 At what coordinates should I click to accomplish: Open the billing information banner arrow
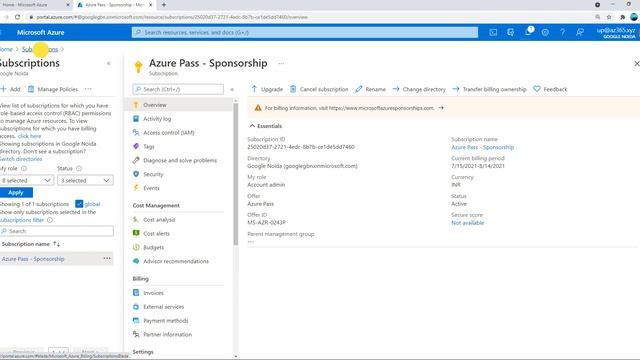point(441,108)
